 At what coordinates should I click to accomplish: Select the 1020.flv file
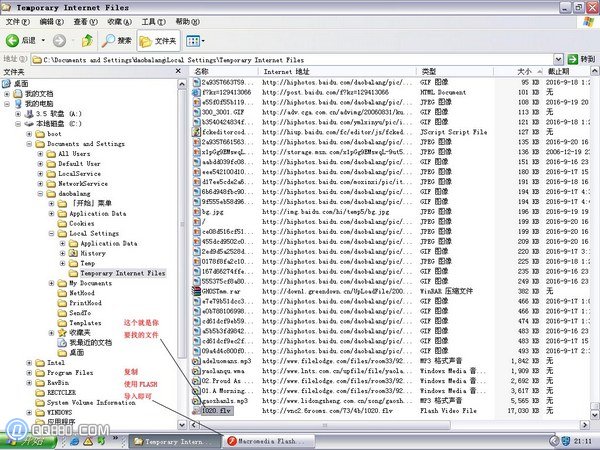(217, 411)
